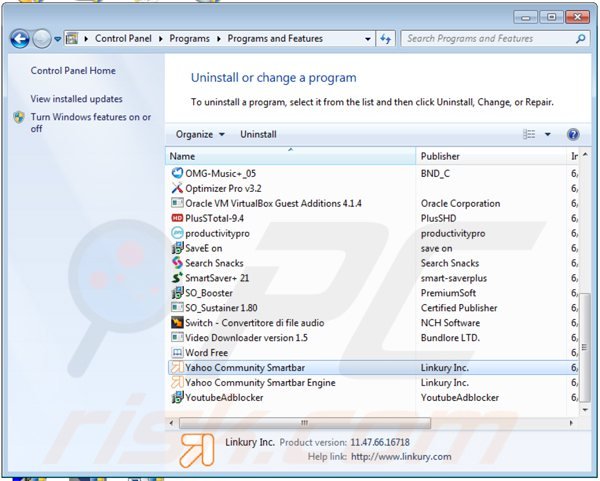Screen dimensions: 600x481
Task: Click the SO_Booster program icon
Action: [177, 293]
